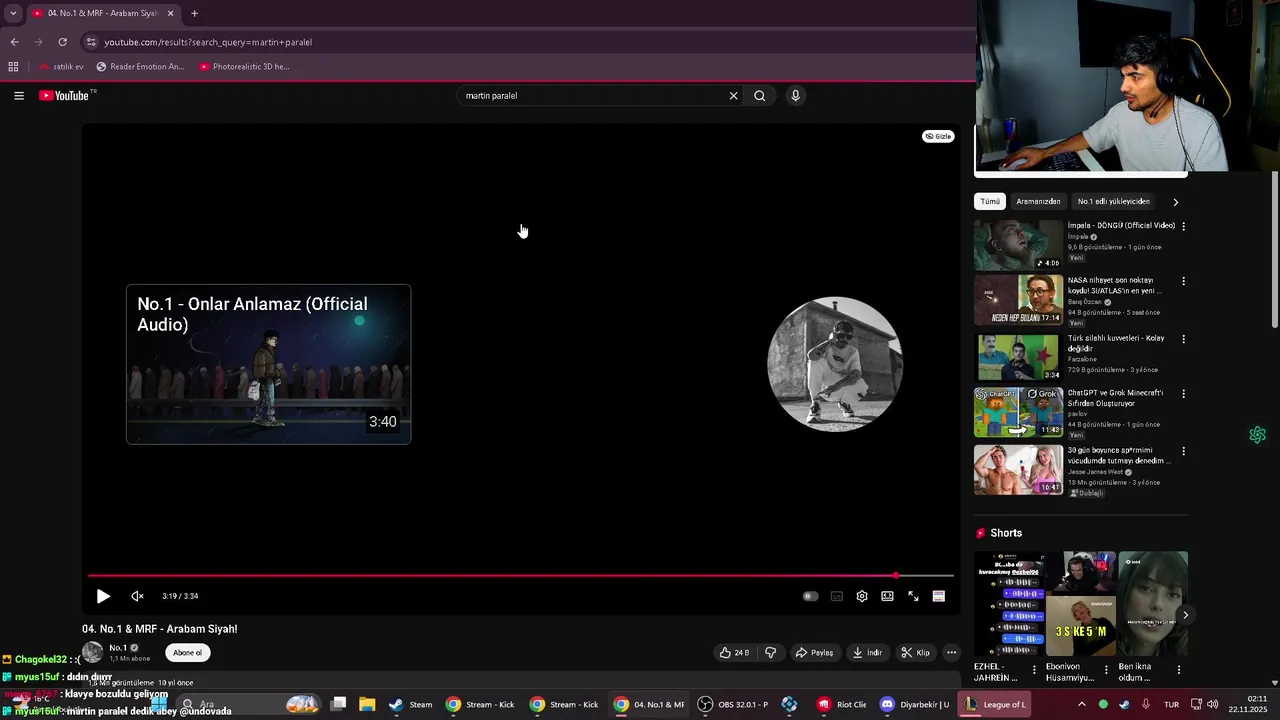Switch to OBS 32.0.1 taskbar item

733,704
